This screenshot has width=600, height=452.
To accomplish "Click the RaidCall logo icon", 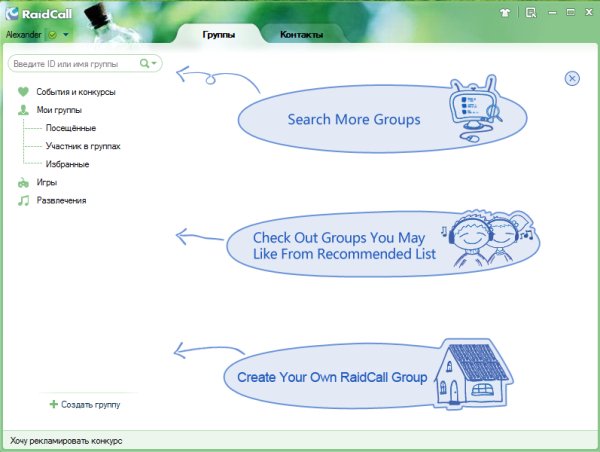I will pos(12,13).
